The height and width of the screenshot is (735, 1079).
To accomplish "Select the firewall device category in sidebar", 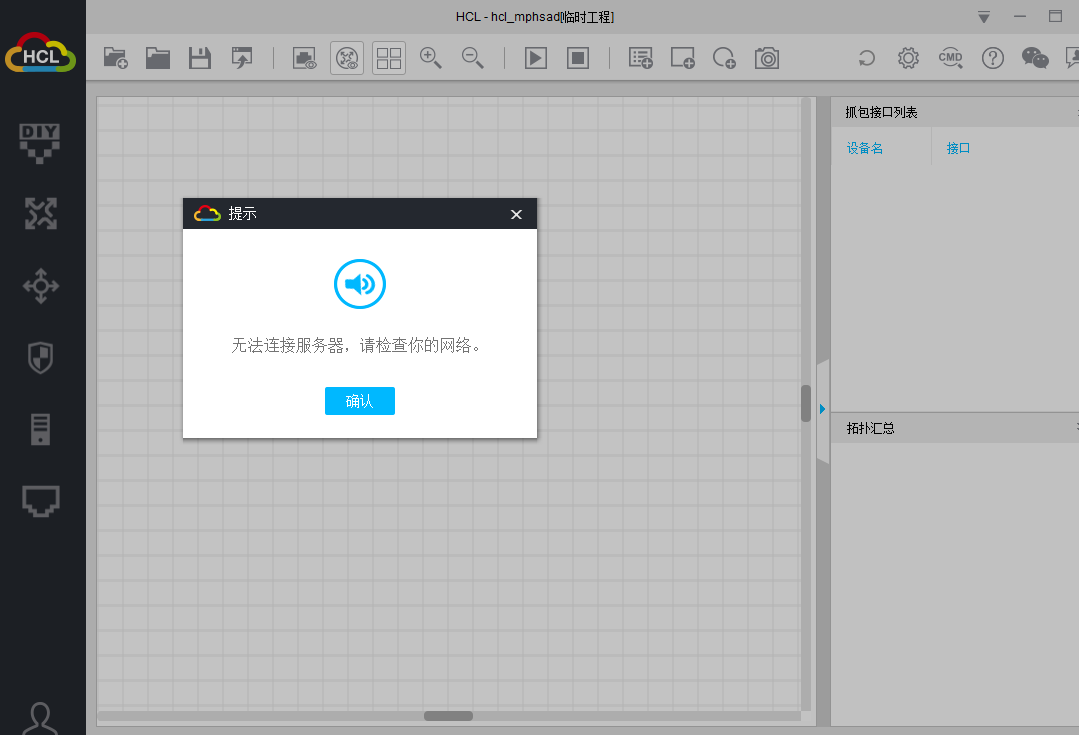I will click(x=41, y=357).
